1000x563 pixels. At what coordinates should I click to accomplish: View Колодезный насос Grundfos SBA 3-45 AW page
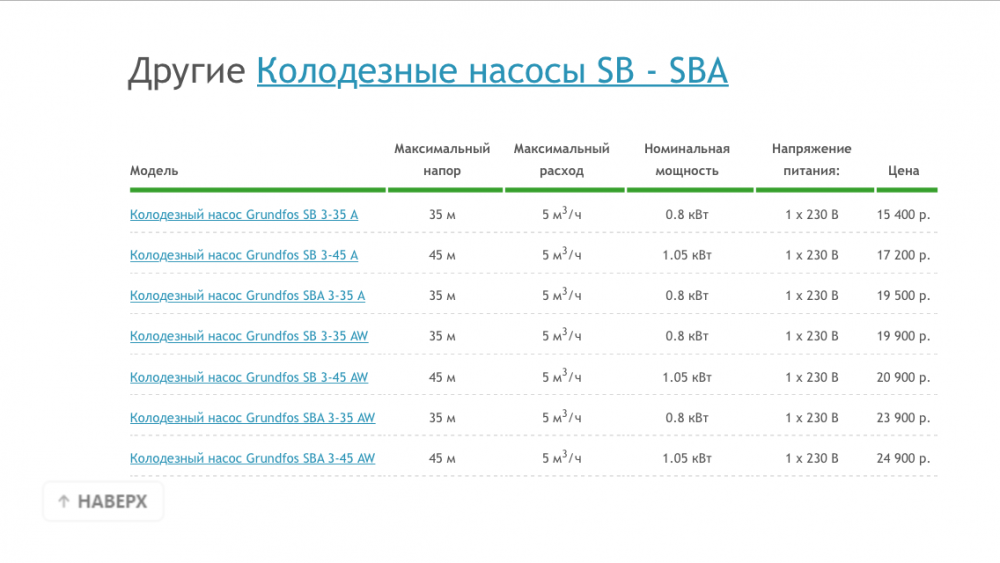[252, 458]
